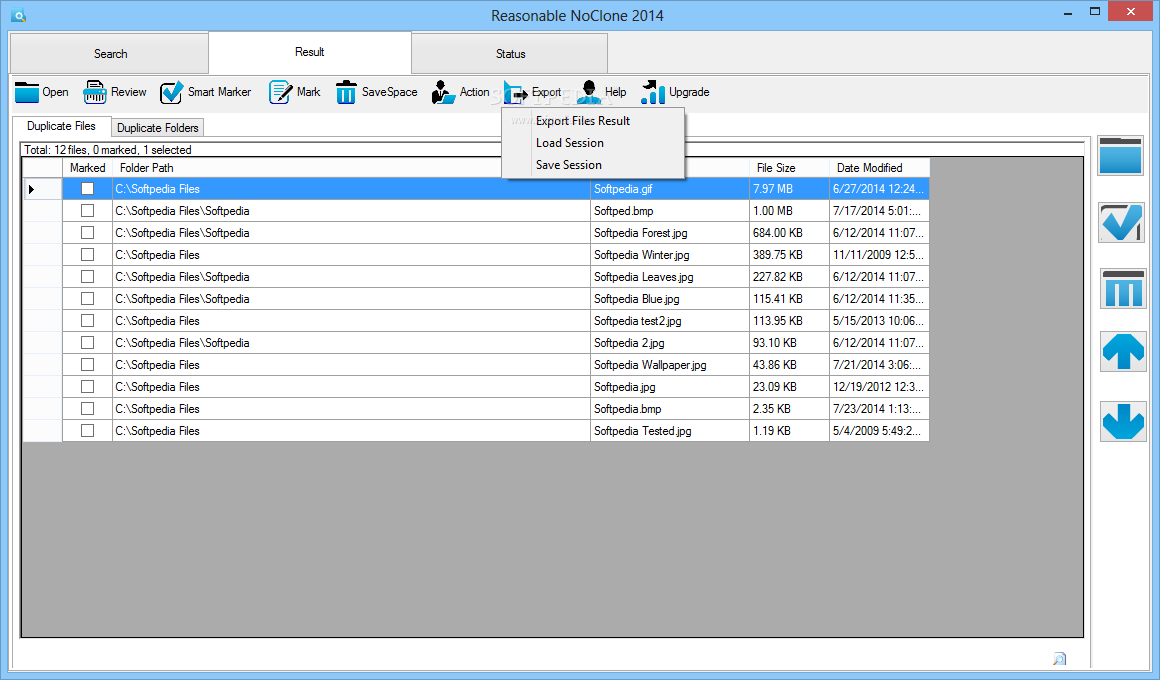The width and height of the screenshot is (1160, 680).
Task: Select the Duplicate Files tab
Action: [61, 126]
